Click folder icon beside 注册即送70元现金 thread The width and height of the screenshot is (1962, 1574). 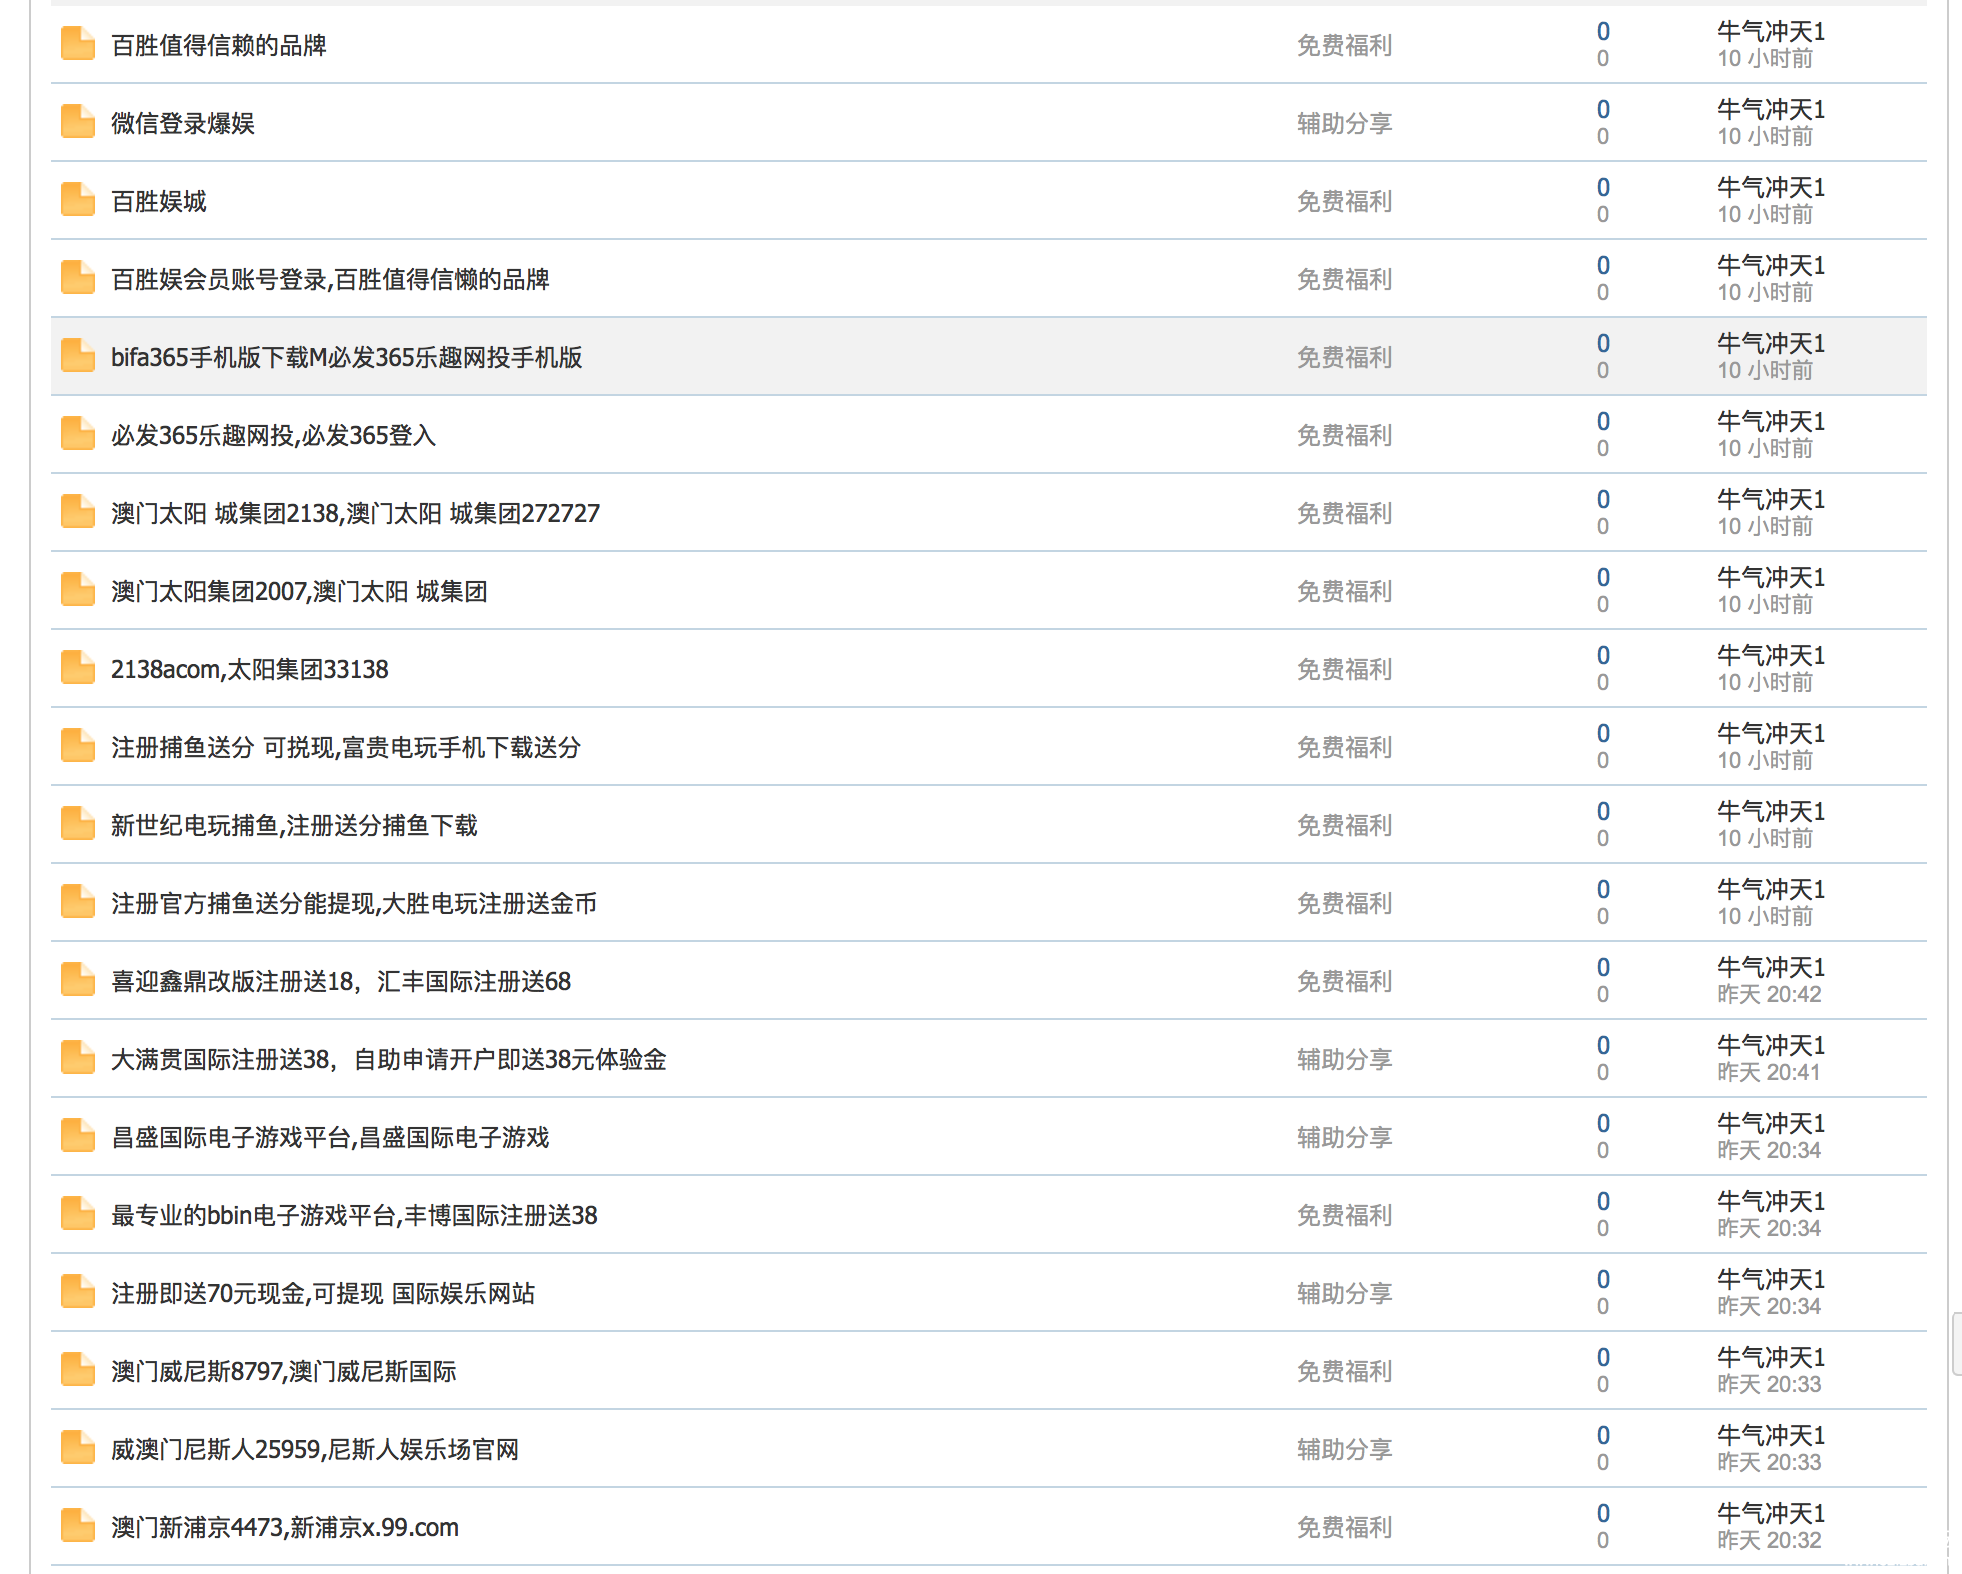[x=78, y=1292]
